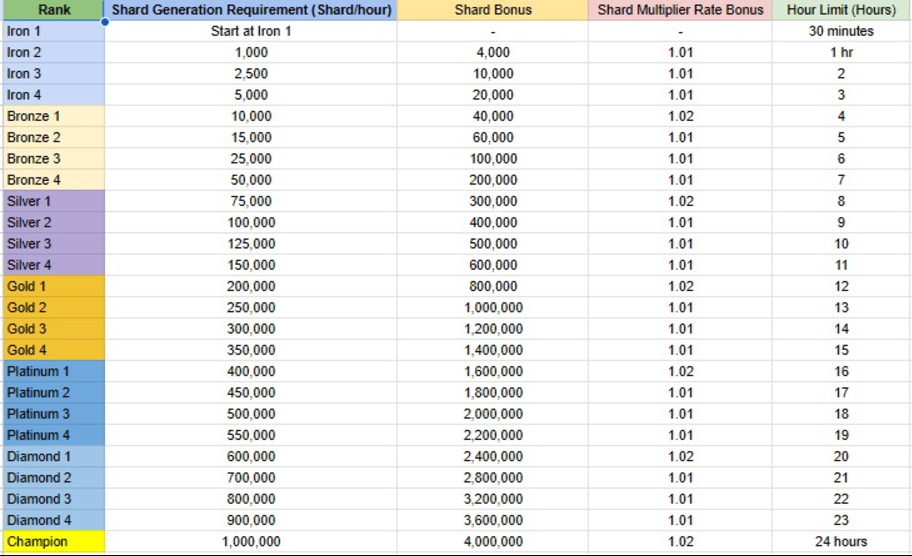Click the Silver 2 rank cell
The image size is (912, 556).
[x=54, y=223]
